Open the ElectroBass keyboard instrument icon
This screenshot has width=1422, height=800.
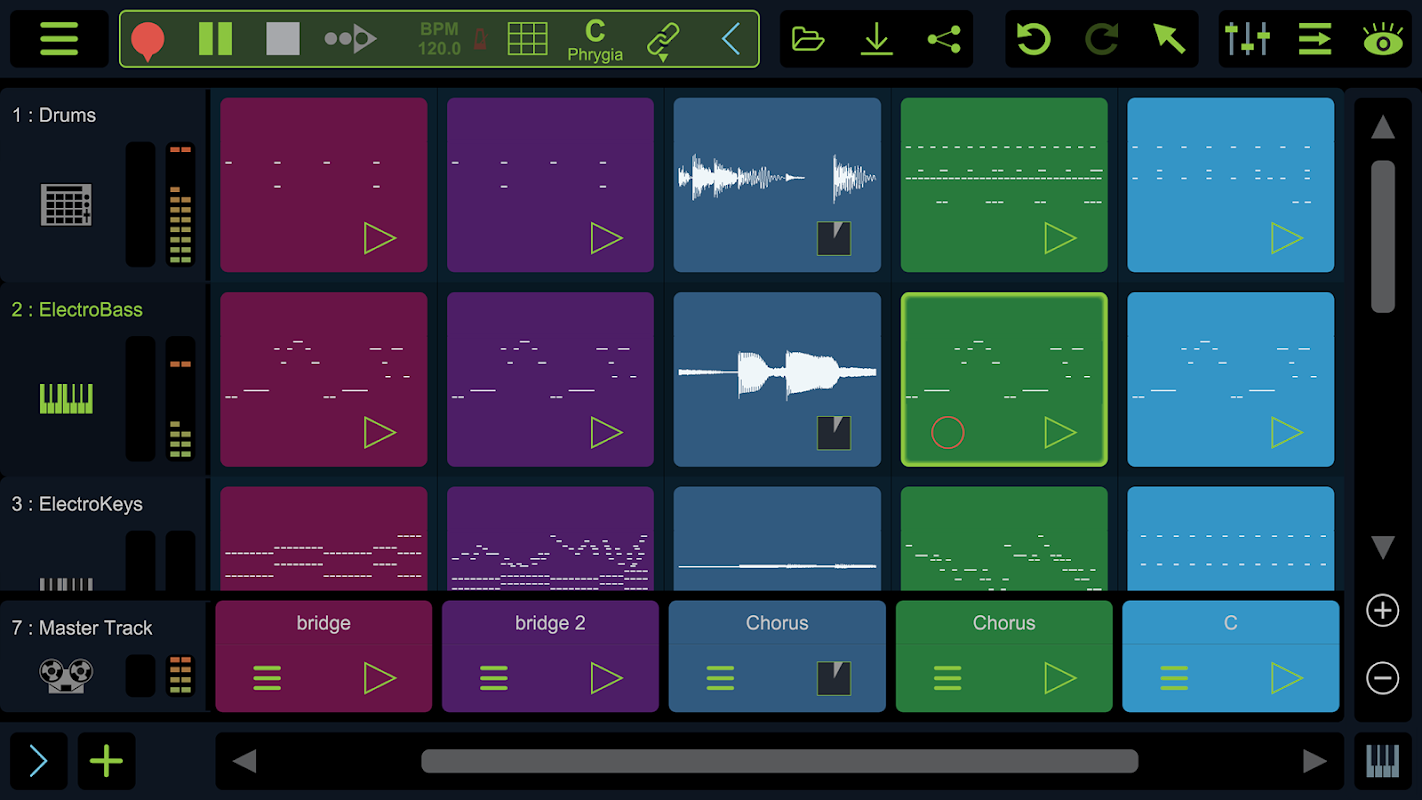(66, 399)
